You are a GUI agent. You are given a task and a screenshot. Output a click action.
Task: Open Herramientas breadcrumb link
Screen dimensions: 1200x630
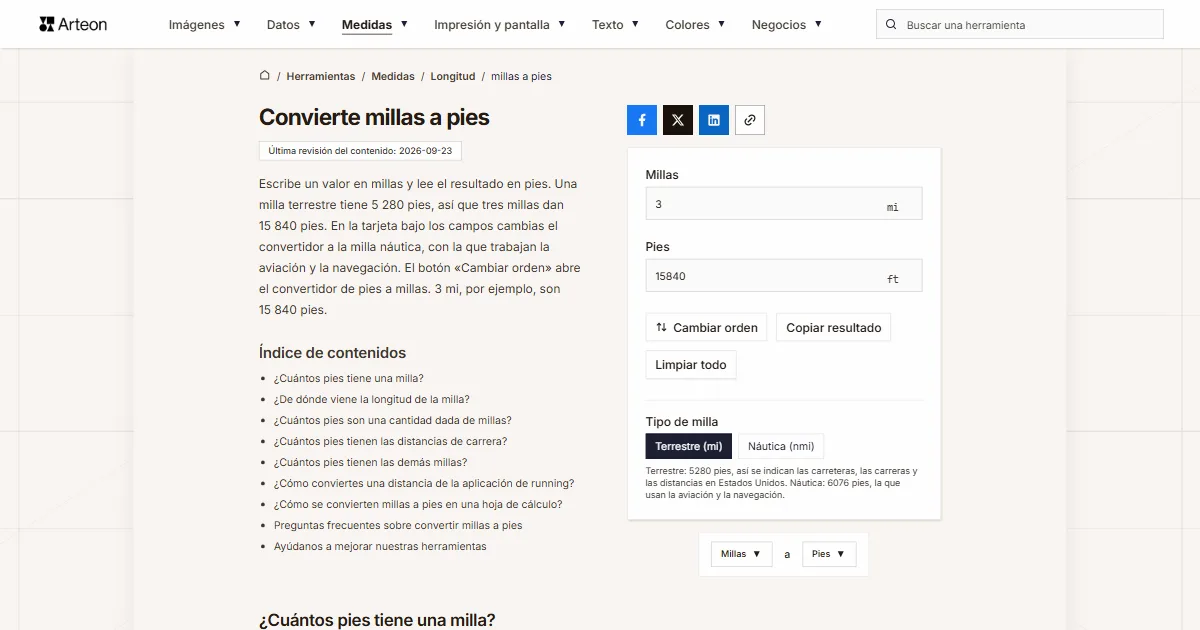(321, 76)
